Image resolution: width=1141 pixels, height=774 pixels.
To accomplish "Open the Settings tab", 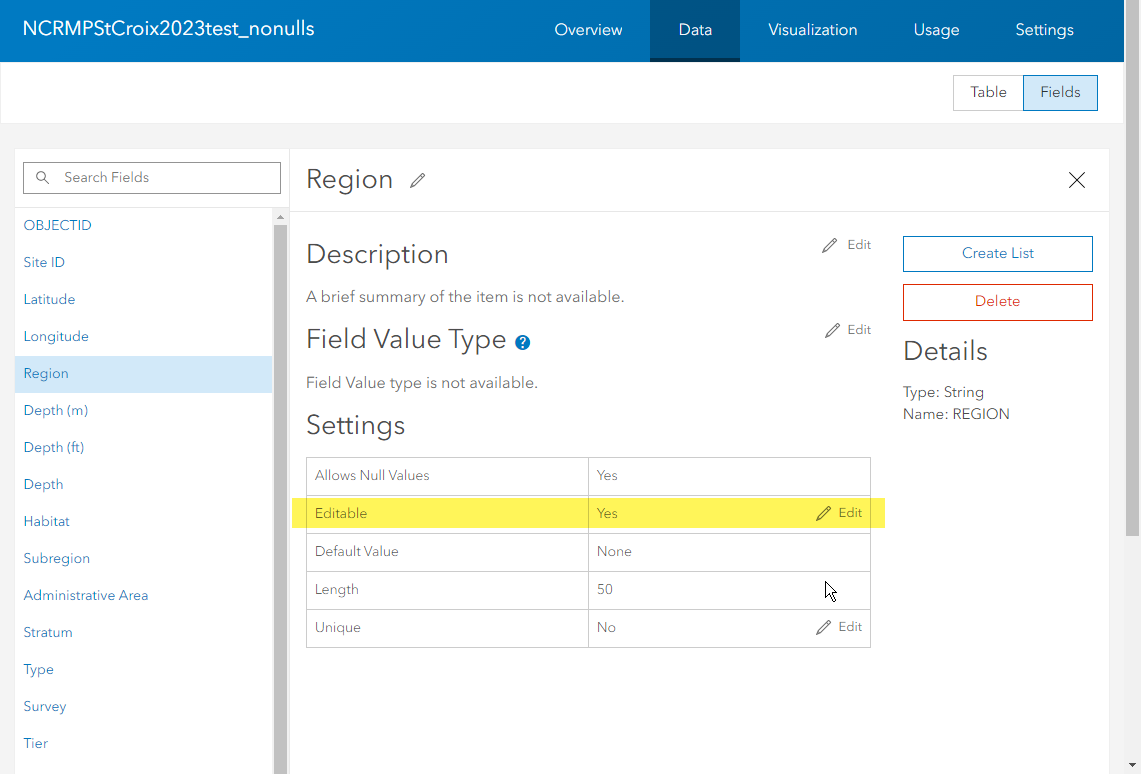I will [x=1044, y=30].
